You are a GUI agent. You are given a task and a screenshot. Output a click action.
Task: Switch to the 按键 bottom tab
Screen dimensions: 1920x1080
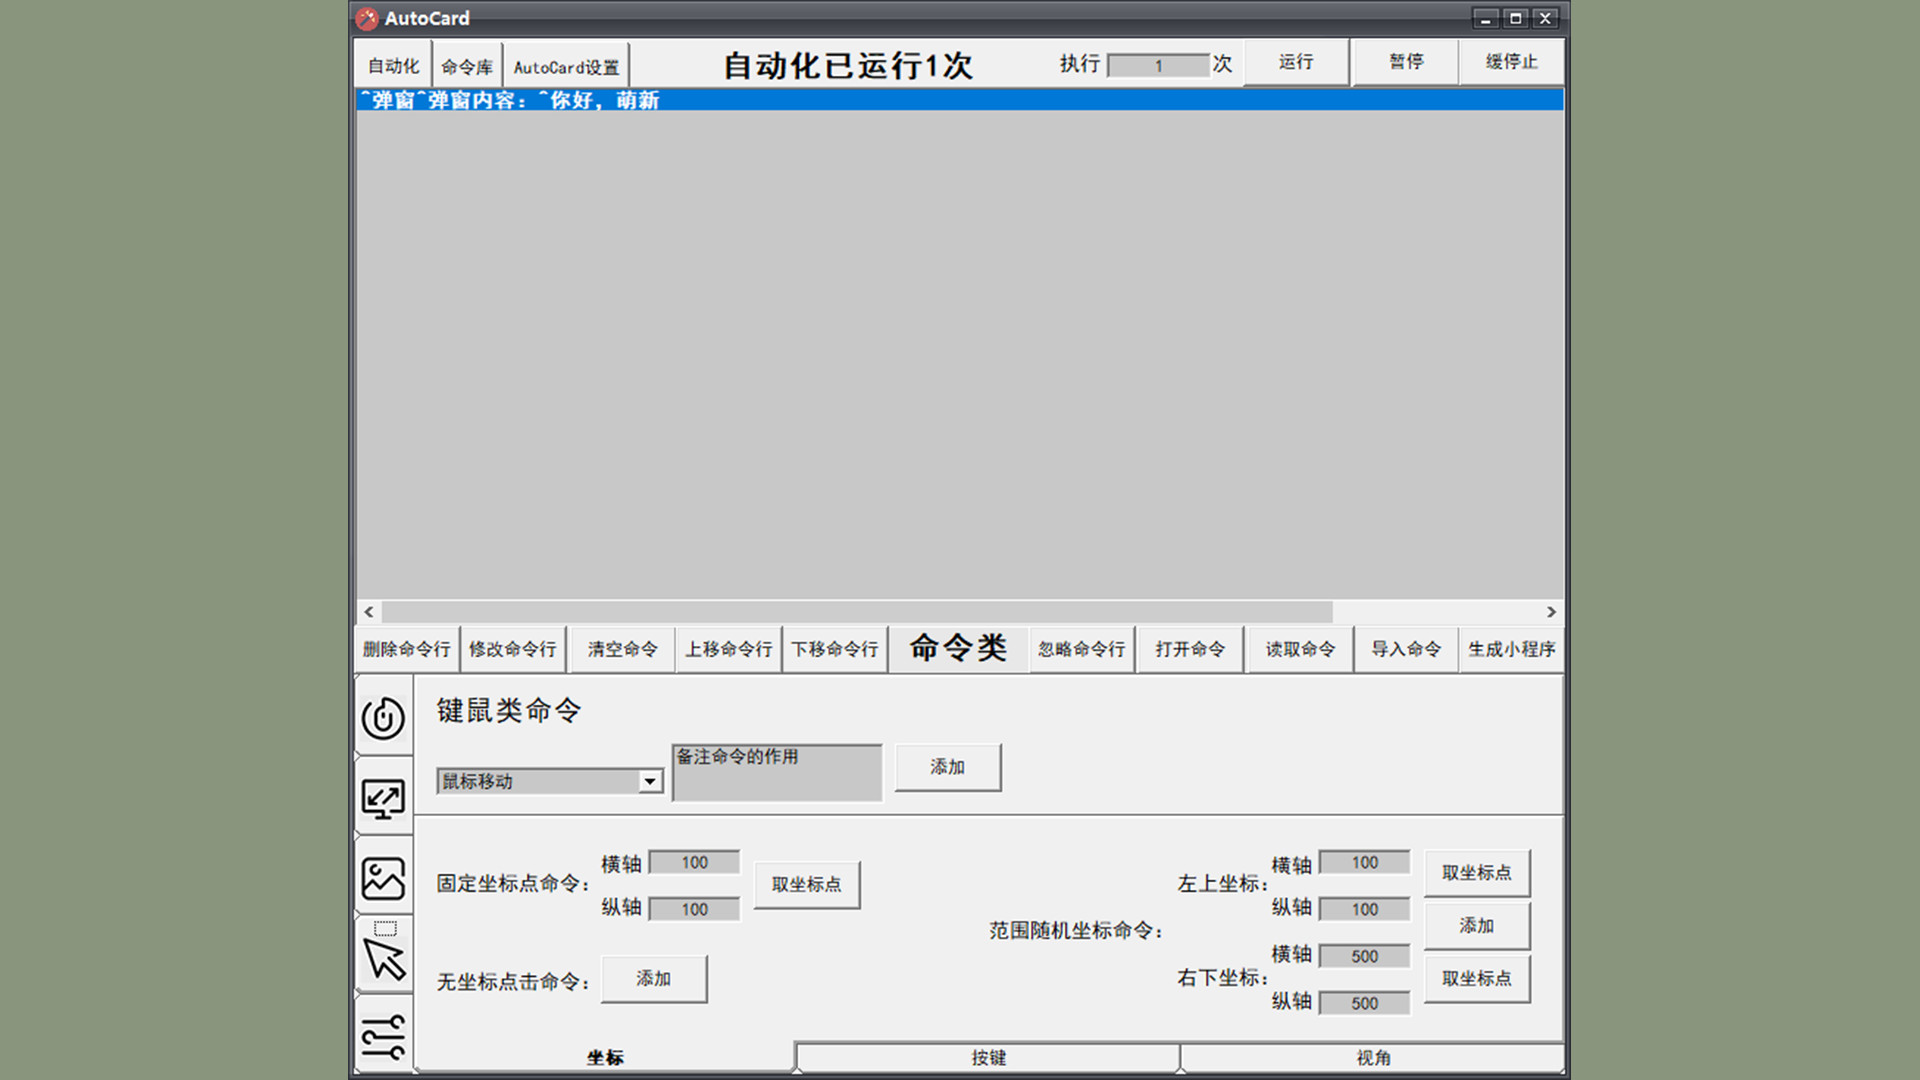pyautogui.click(x=988, y=1057)
